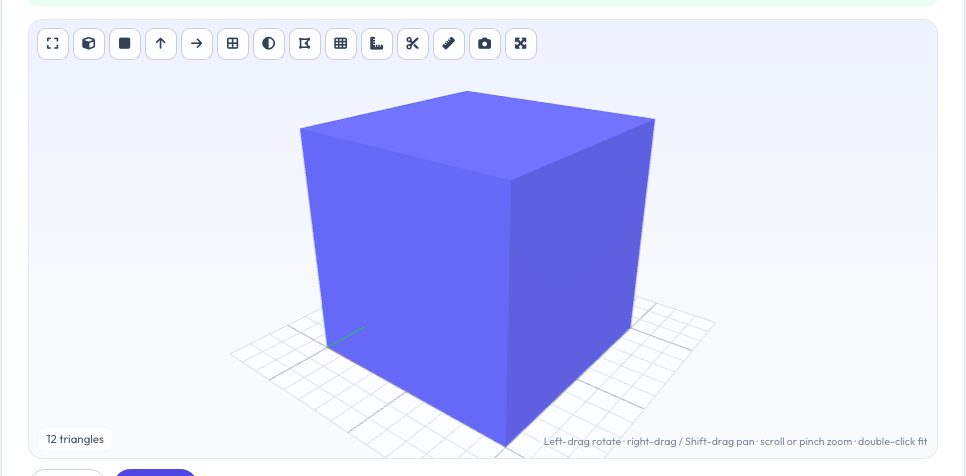Select the ruler measure tool

[448, 44]
